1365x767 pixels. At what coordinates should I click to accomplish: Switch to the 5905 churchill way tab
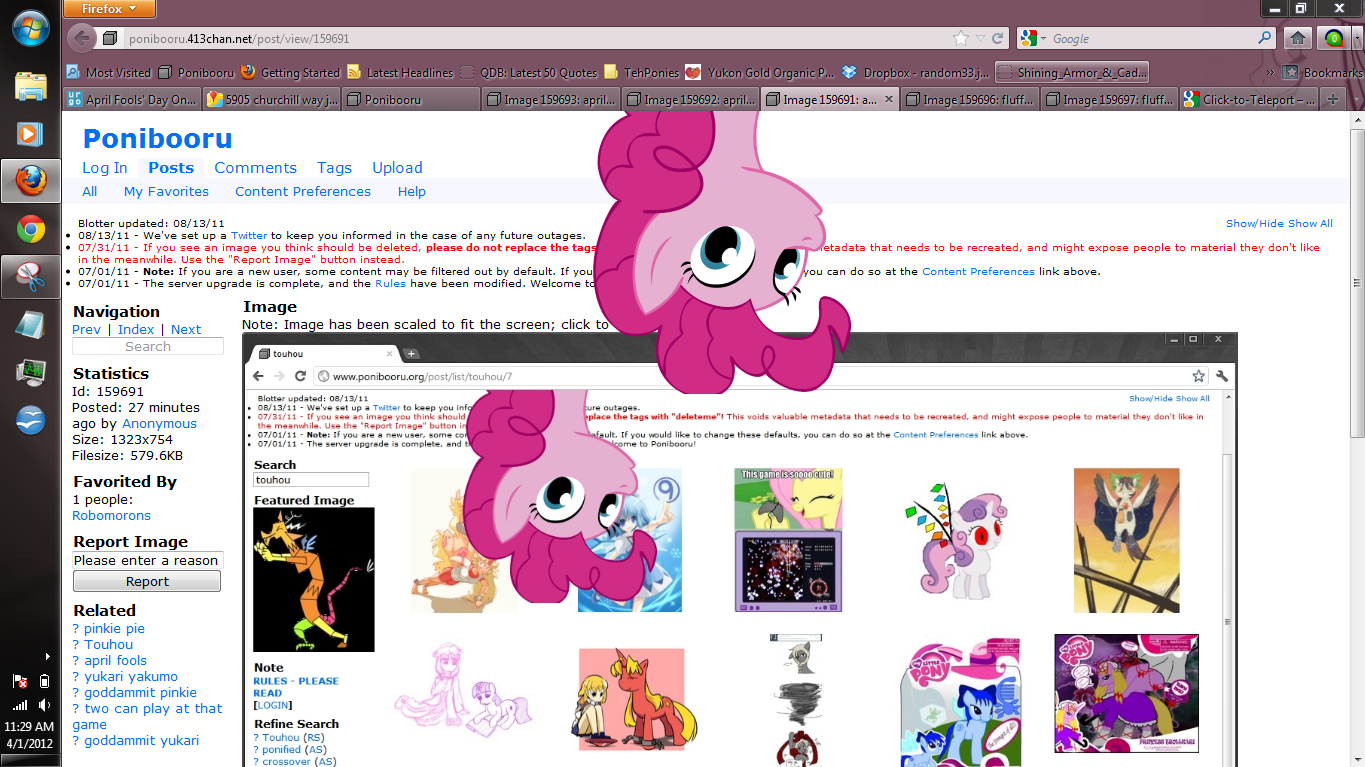click(x=271, y=99)
